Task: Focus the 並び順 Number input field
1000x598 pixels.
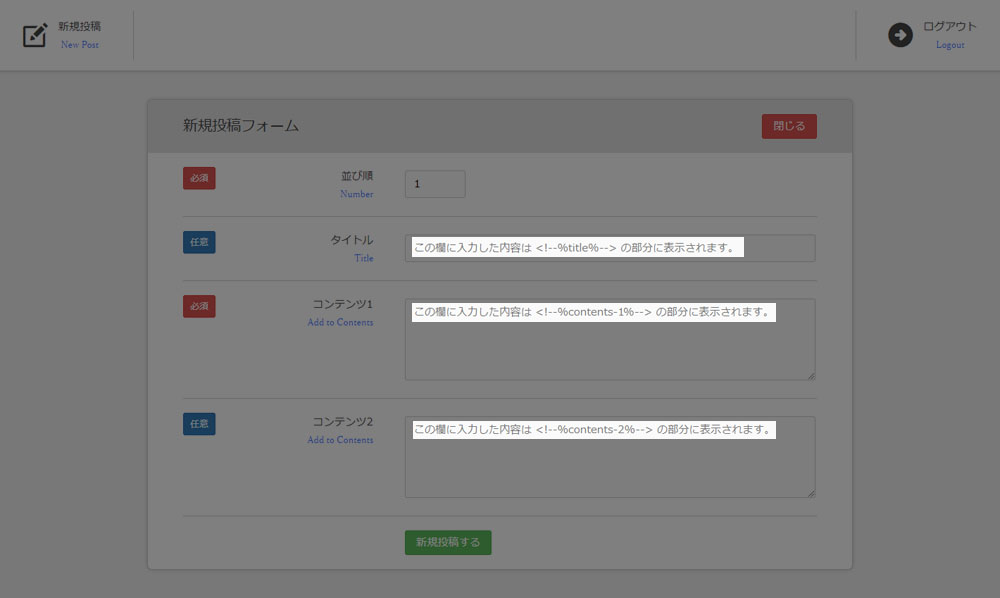Action: click(x=435, y=184)
